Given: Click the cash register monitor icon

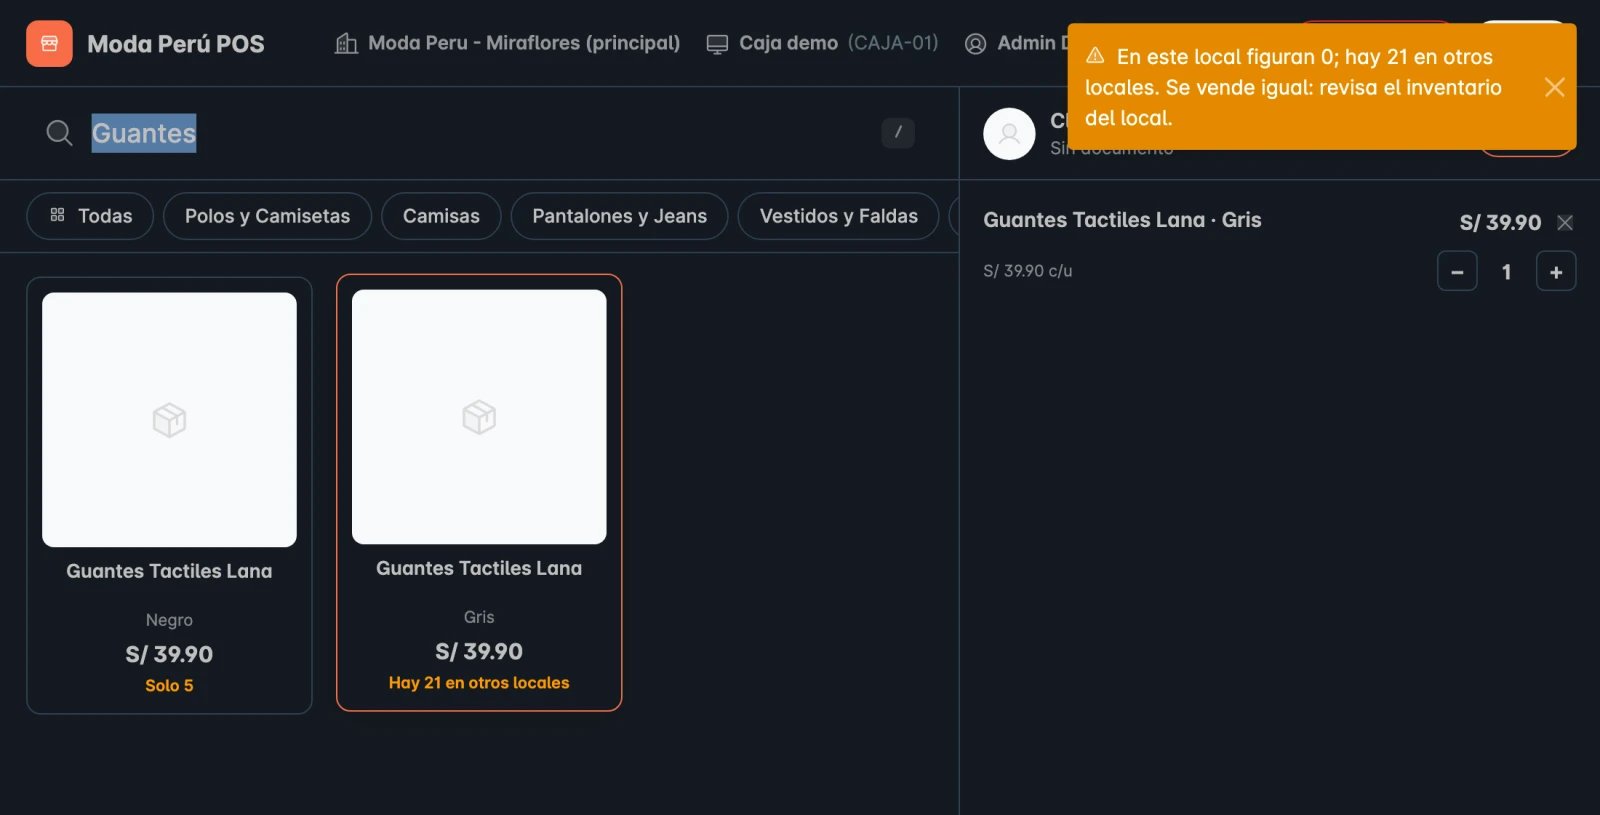Looking at the screenshot, I should pyautogui.click(x=717, y=44).
